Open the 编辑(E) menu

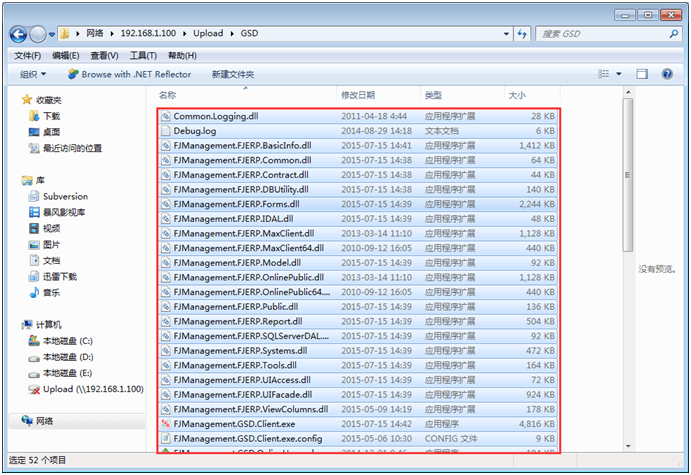pyautogui.click(x=66, y=56)
